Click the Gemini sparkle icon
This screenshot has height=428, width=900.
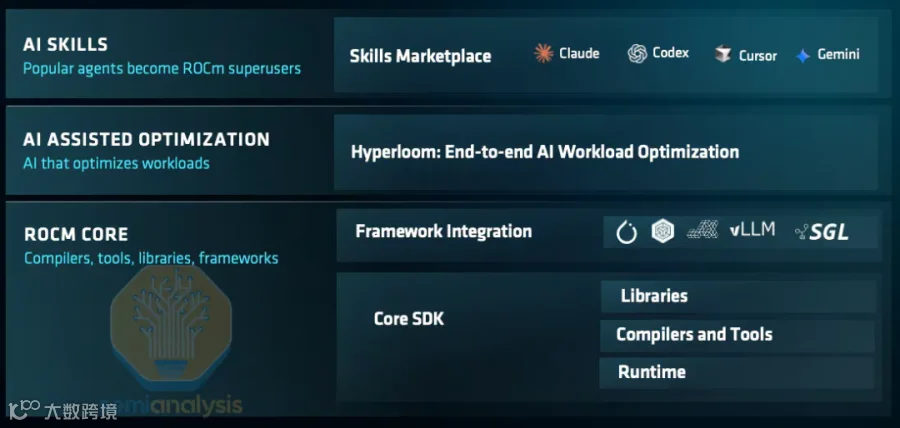pos(803,56)
